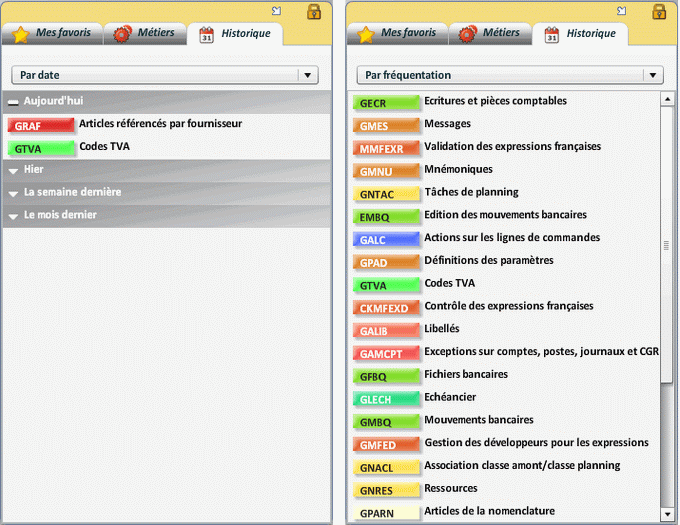The width and height of the screenshot is (680, 525).
Task: Click the orange GMES code badge
Action: (x=385, y=126)
